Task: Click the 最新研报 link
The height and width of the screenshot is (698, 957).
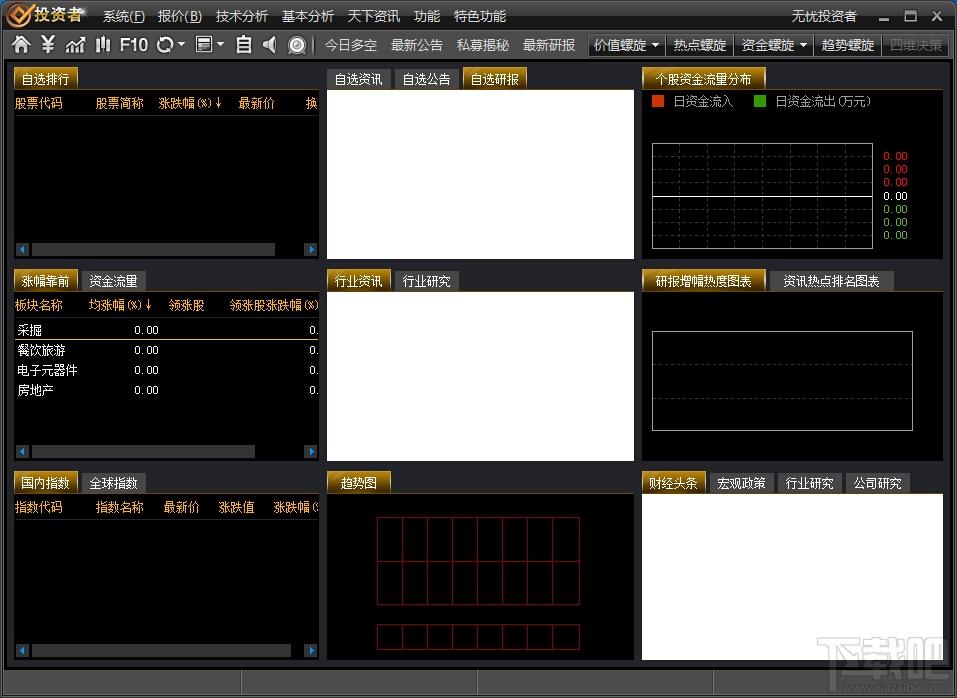Action: [x=549, y=45]
